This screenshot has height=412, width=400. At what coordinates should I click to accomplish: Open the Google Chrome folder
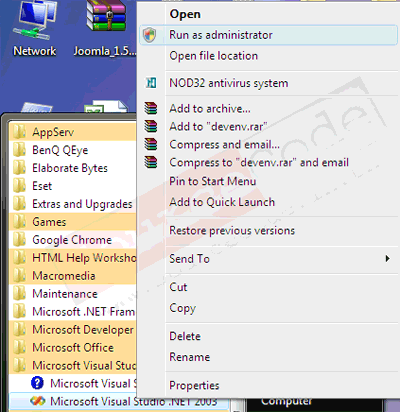73,240
